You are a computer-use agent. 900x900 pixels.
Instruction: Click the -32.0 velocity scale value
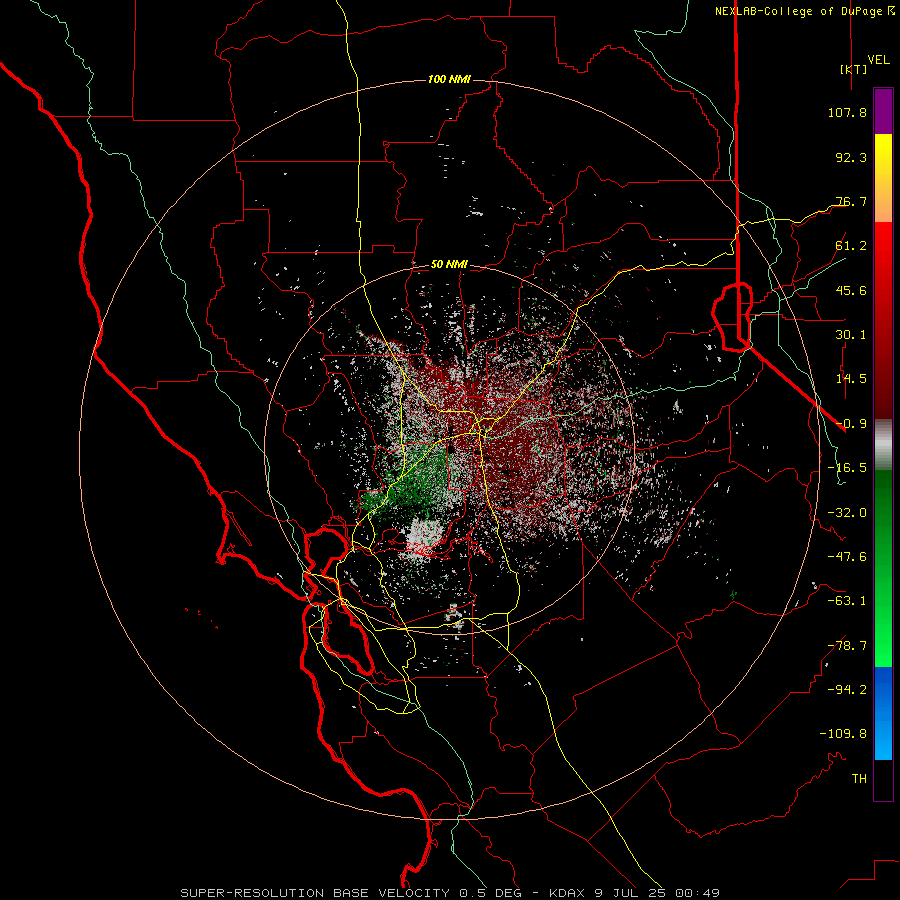847,513
